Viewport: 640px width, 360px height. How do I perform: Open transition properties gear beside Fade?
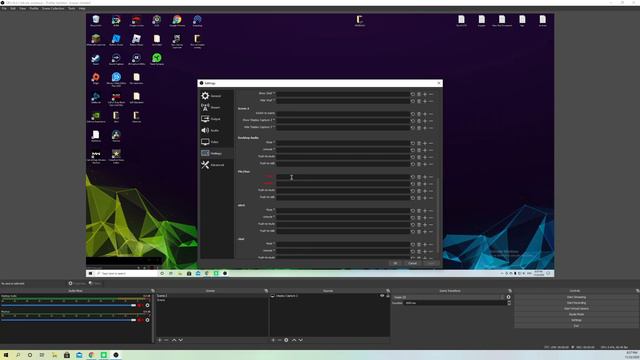click(x=508, y=297)
